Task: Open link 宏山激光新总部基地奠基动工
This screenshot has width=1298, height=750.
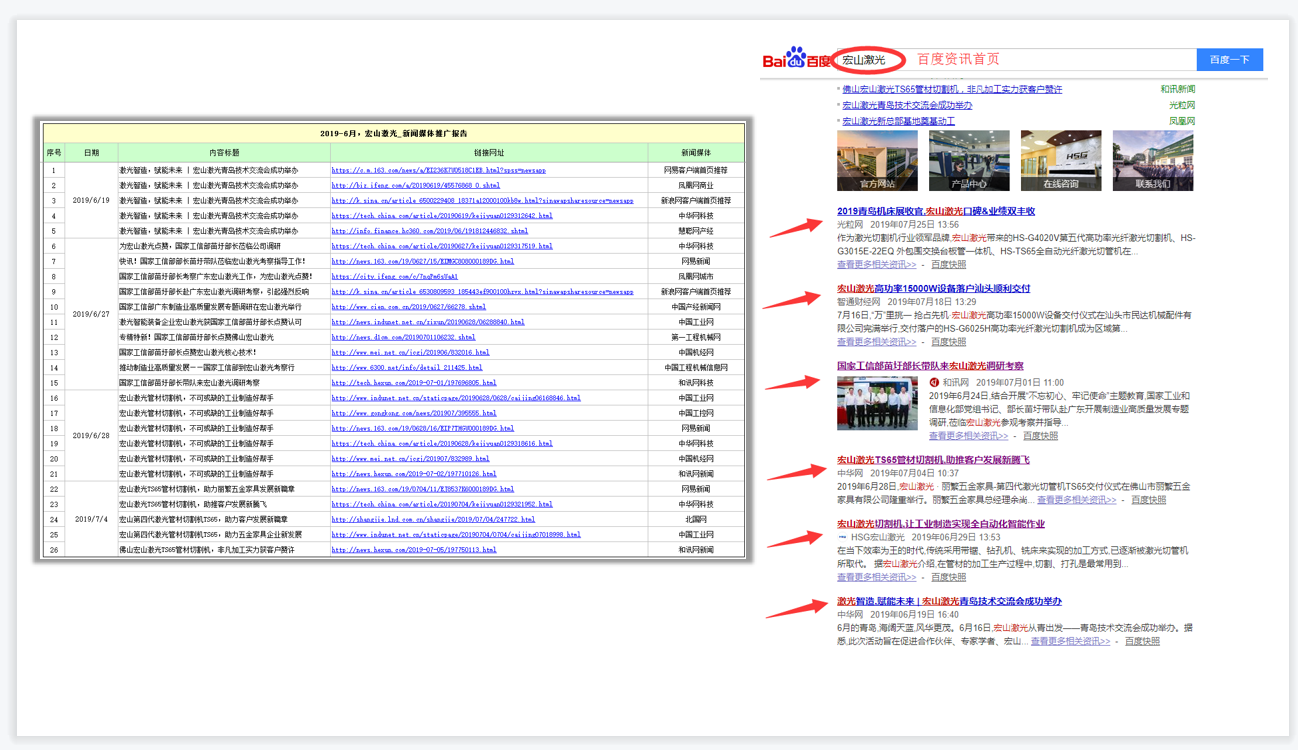Action: pos(898,121)
